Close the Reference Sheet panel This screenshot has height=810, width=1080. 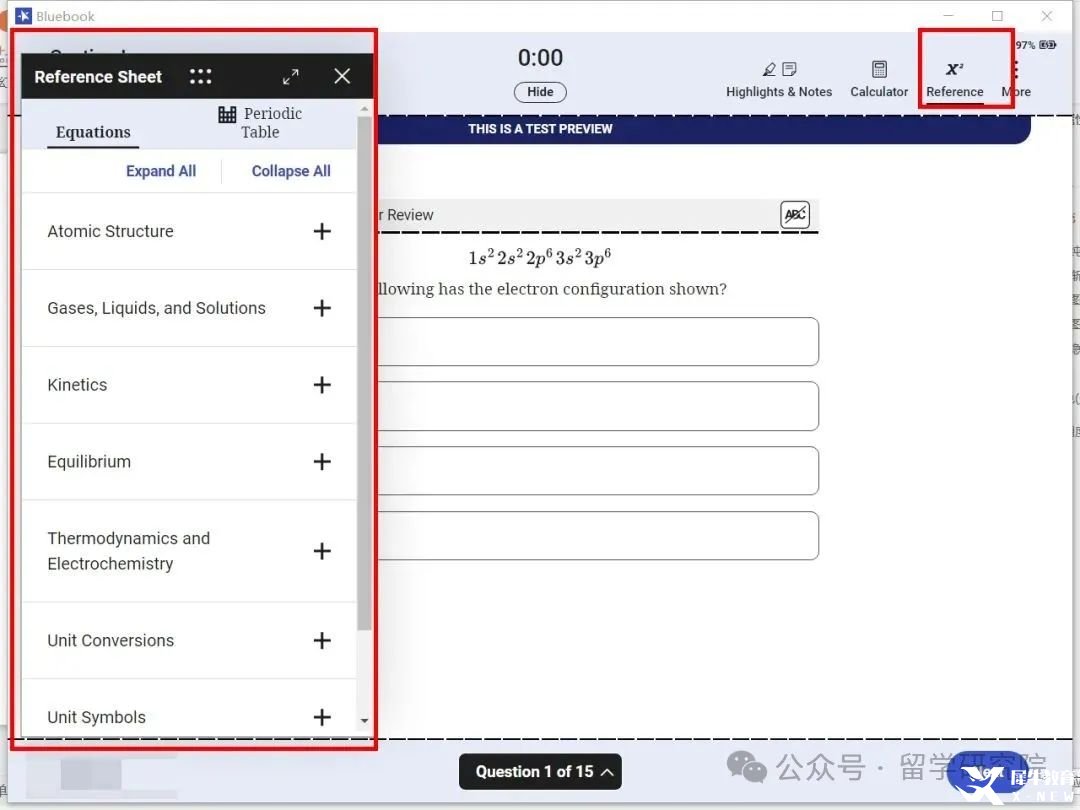click(x=342, y=76)
